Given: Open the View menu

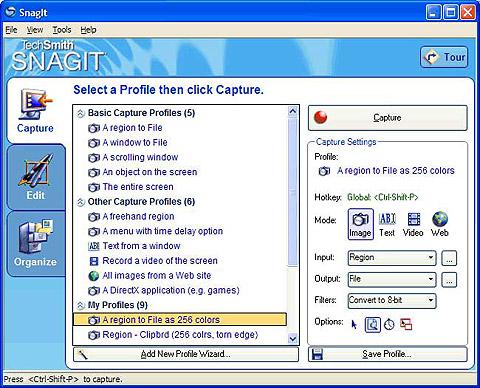Looking at the screenshot, I should (x=35, y=30).
